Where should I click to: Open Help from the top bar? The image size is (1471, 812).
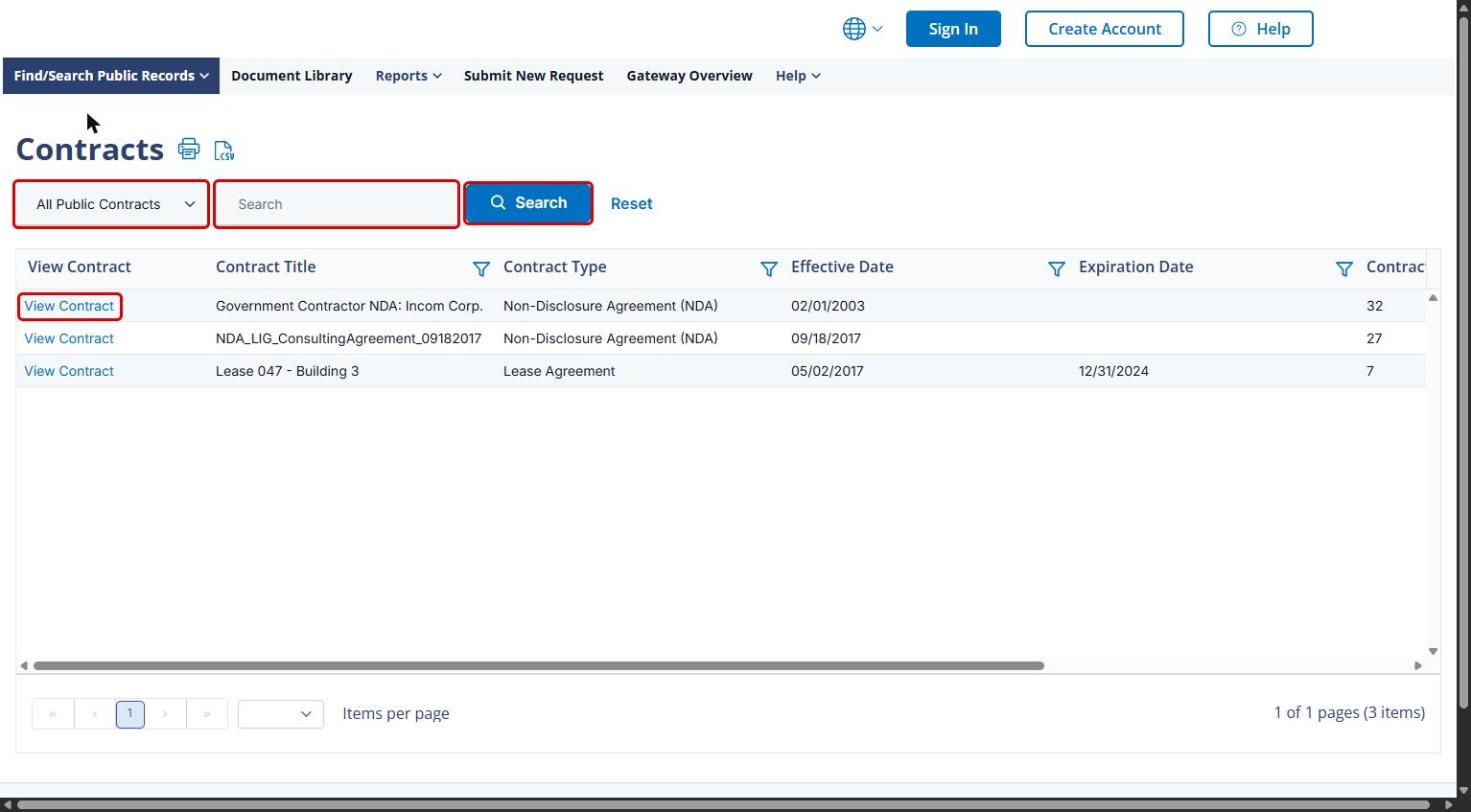pyautogui.click(x=1261, y=29)
